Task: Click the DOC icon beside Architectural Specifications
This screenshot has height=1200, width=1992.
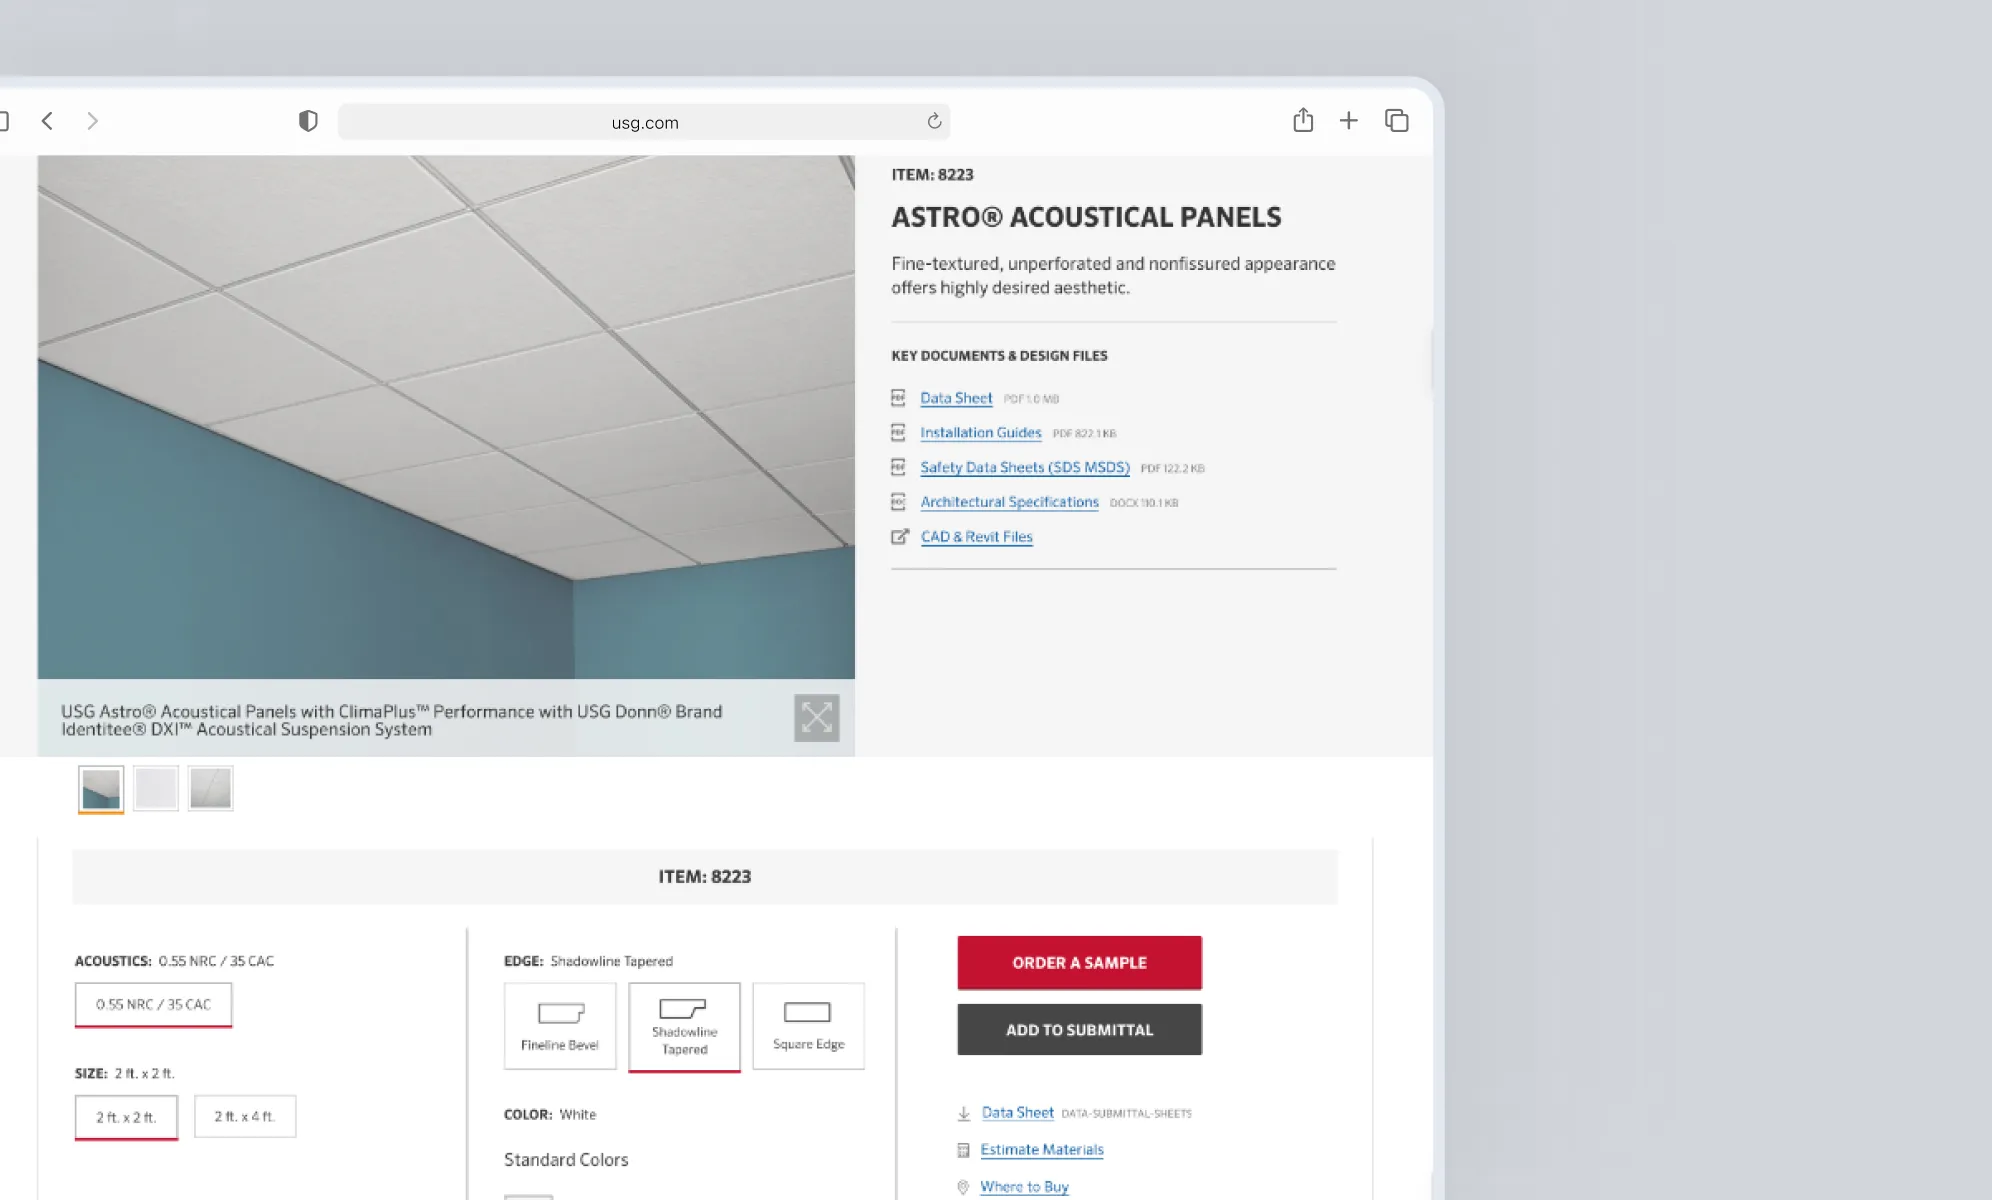Action: tap(898, 502)
